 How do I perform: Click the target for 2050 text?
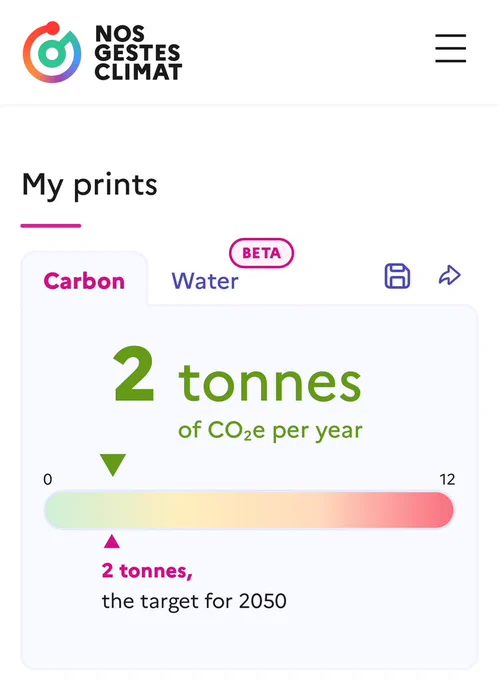pos(194,602)
